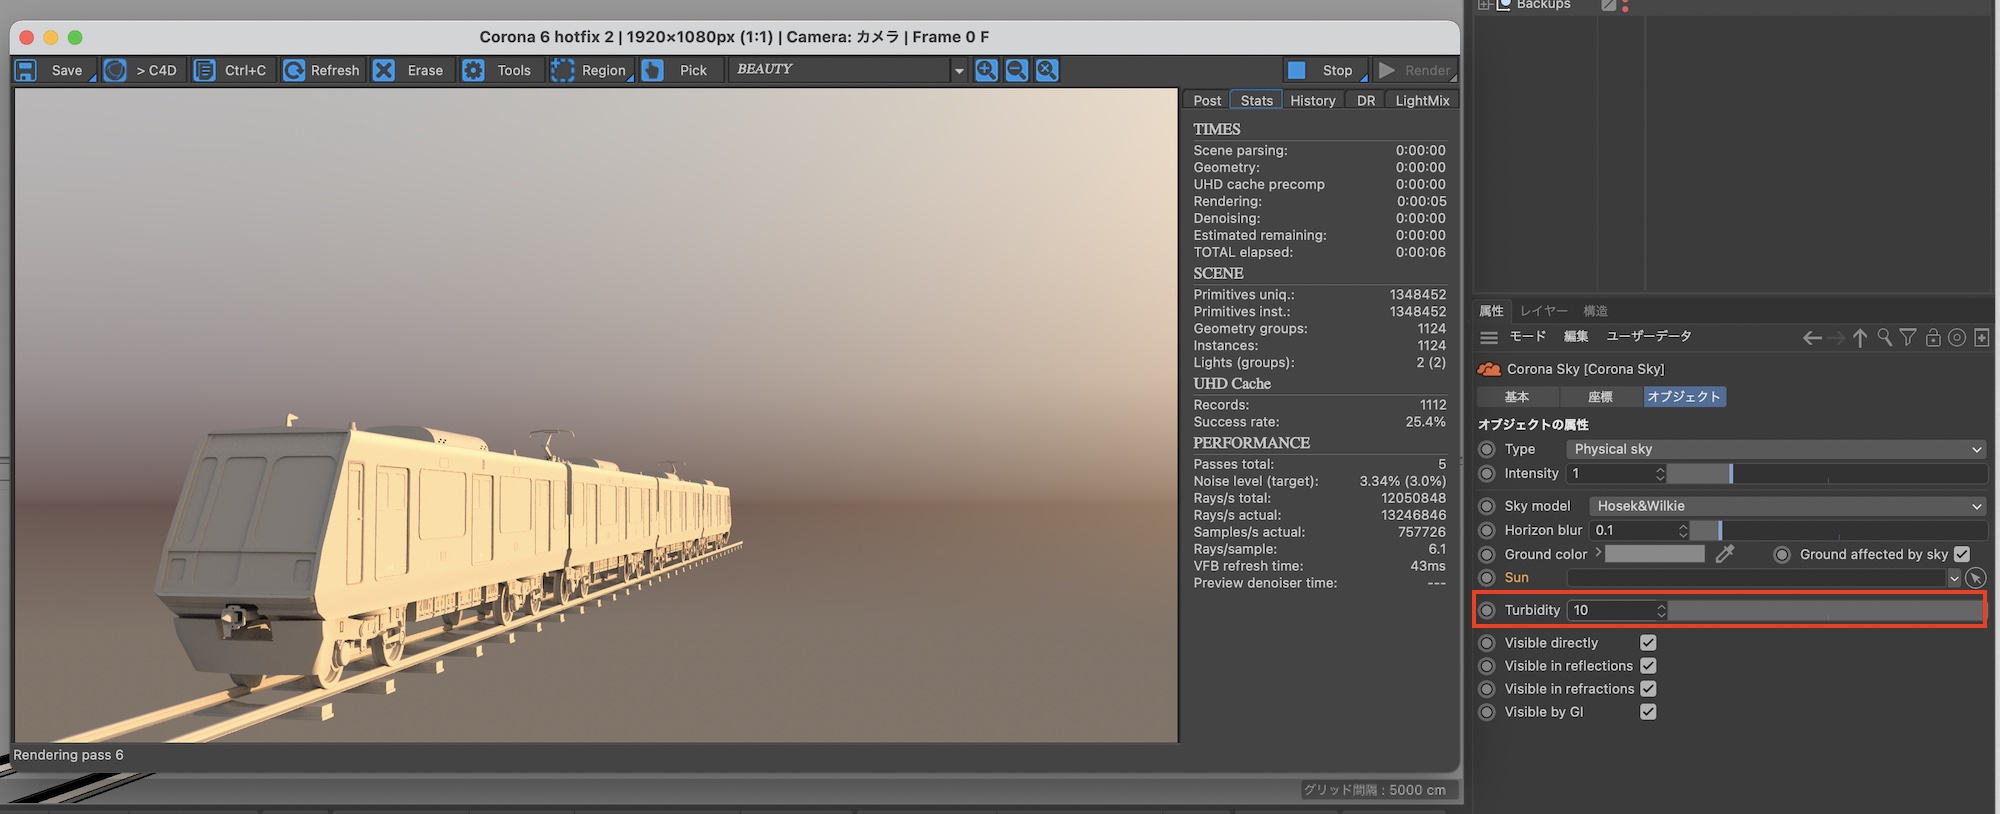This screenshot has width=2000, height=814.
Task: Open the Type Physical sky dropdown
Action: point(1775,449)
